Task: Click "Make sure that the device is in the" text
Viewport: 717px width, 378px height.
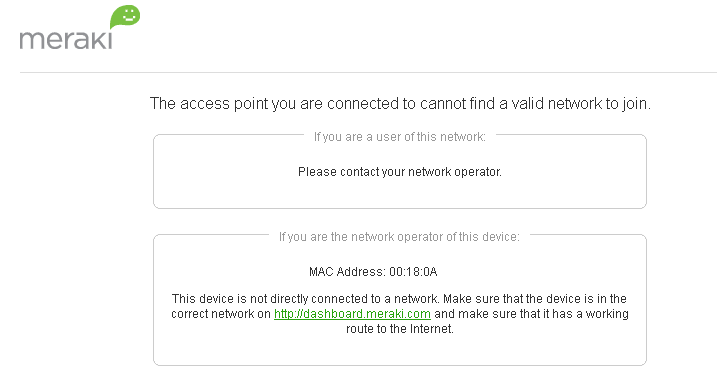Action: coord(535,299)
